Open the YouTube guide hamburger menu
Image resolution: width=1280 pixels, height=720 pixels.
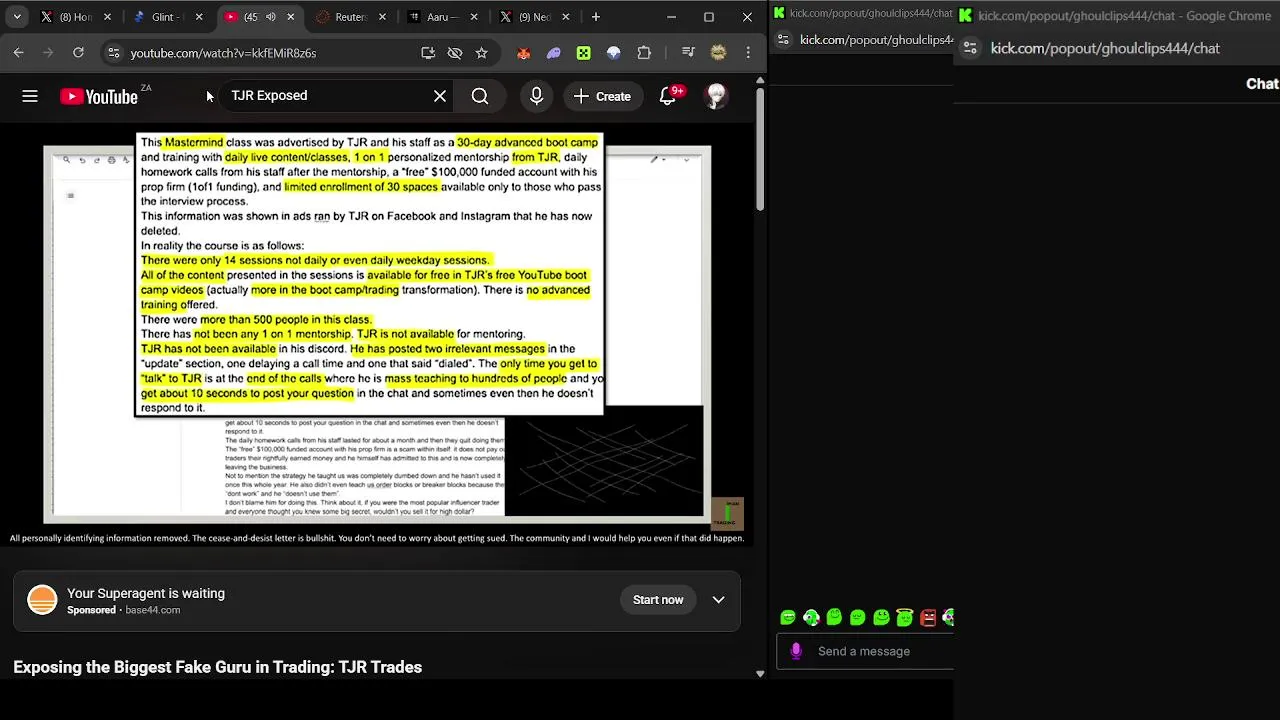point(30,96)
